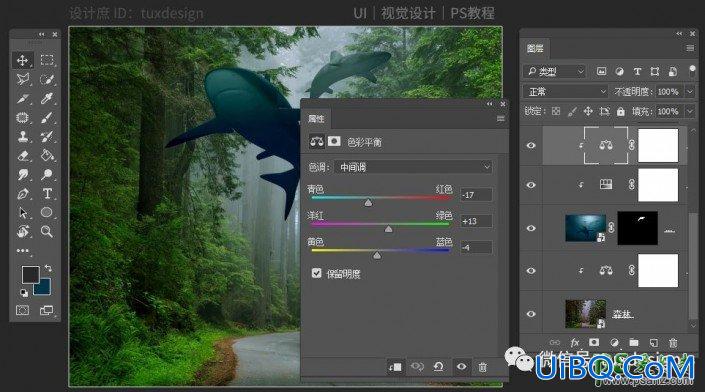The image size is (705, 392).
Task: Change the screen mode
Action: click(x=47, y=310)
